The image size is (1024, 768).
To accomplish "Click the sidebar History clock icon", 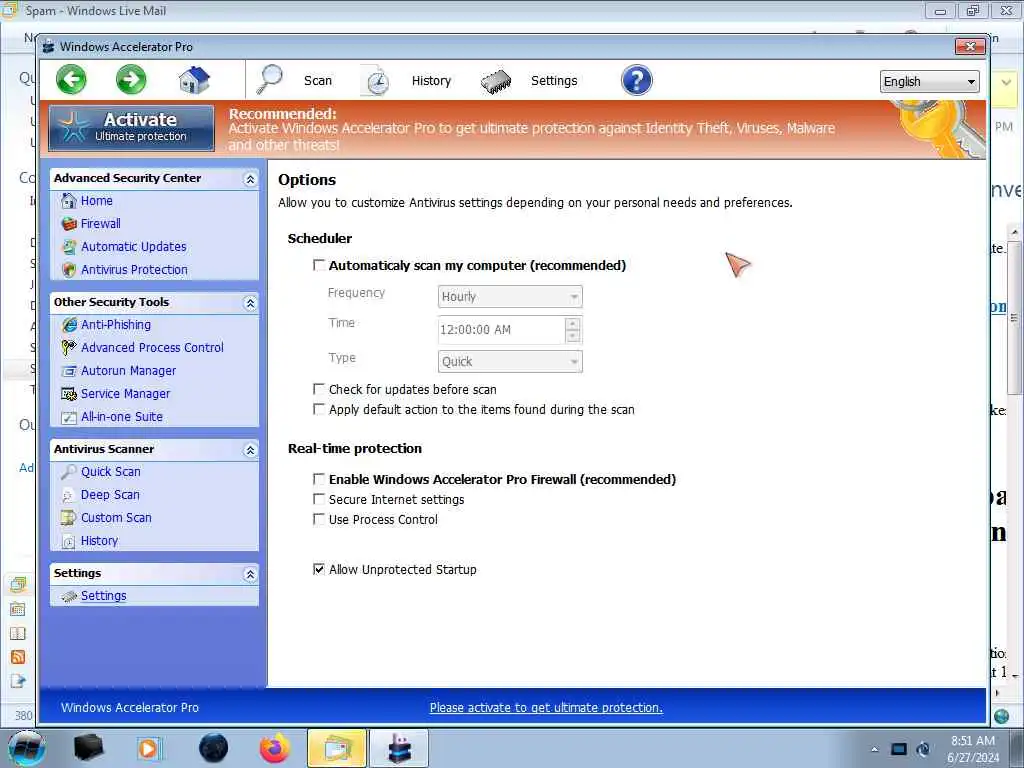I will tap(69, 541).
